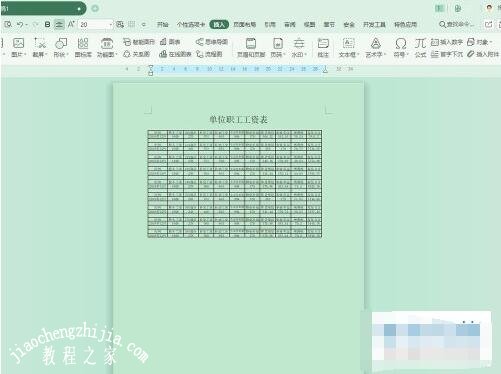Click 插入数字 insert number
501x374 pixels.
tap(447, 42)
